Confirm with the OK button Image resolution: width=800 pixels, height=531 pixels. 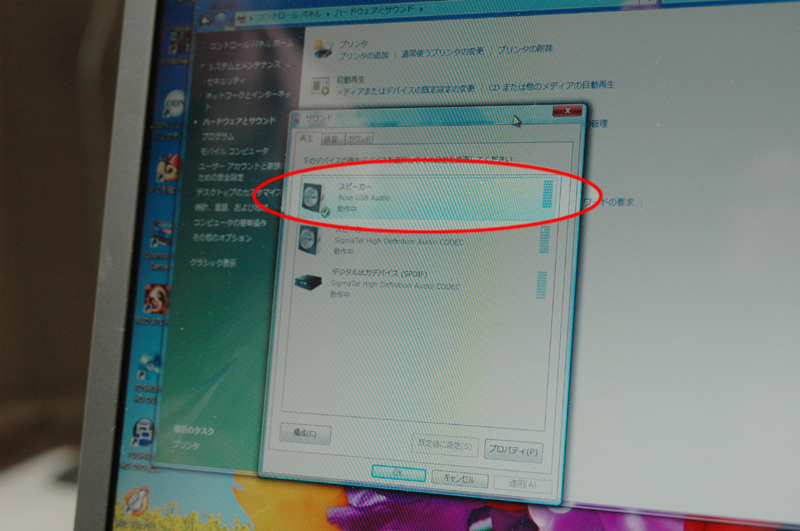[399, 473]
